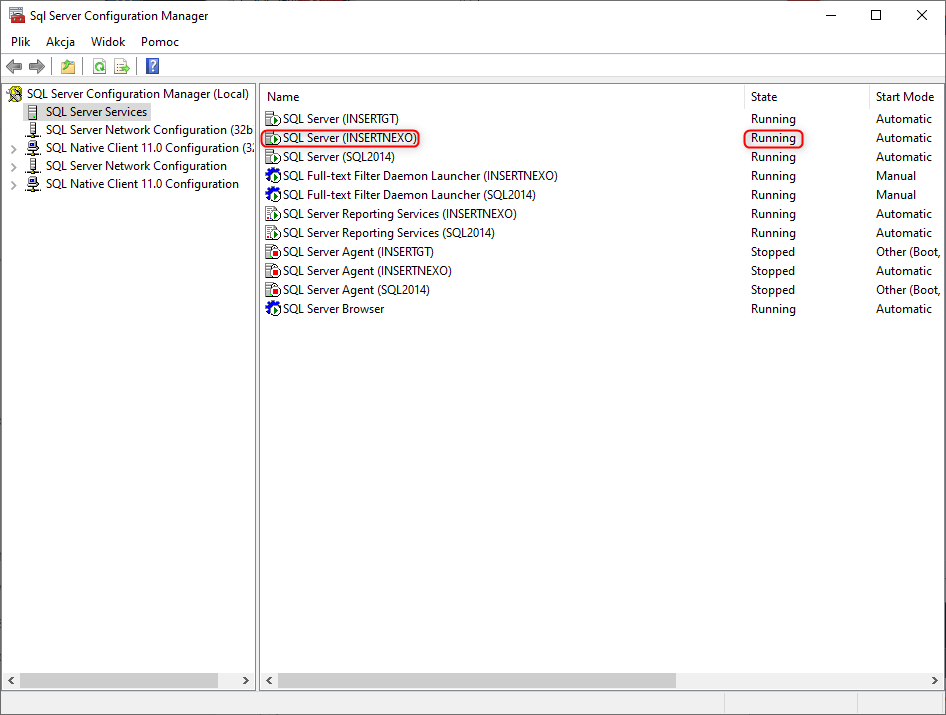Expand SQL Native Client 11.0 Configuration (32bit) node
Screen dimensions: 946x715
pos(13,148)
